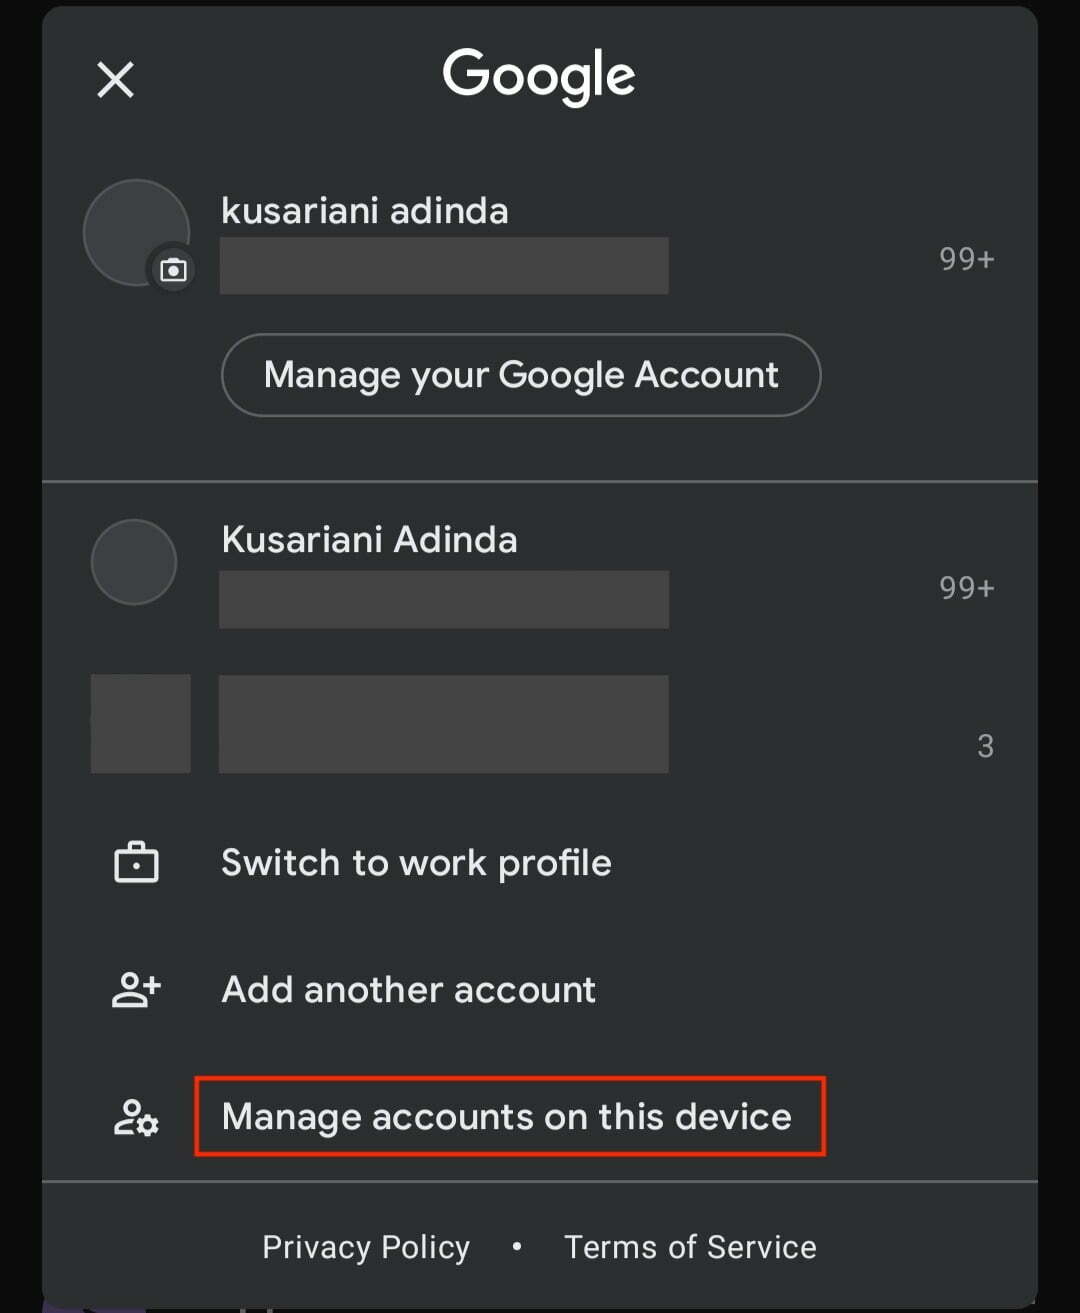The image size is (1080, 1313).
Task: Click the kusariani adinda profile avatar
Action: 136,232
